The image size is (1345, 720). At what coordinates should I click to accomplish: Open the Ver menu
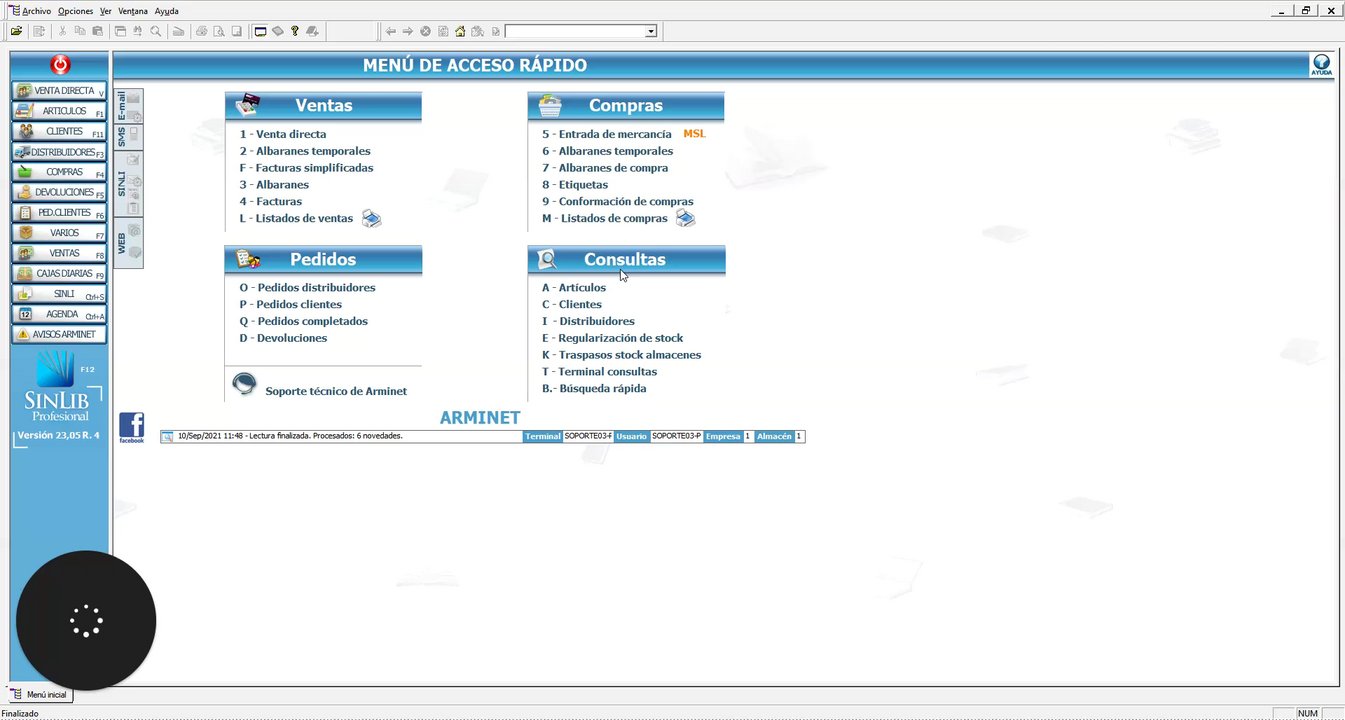(106, 11)
